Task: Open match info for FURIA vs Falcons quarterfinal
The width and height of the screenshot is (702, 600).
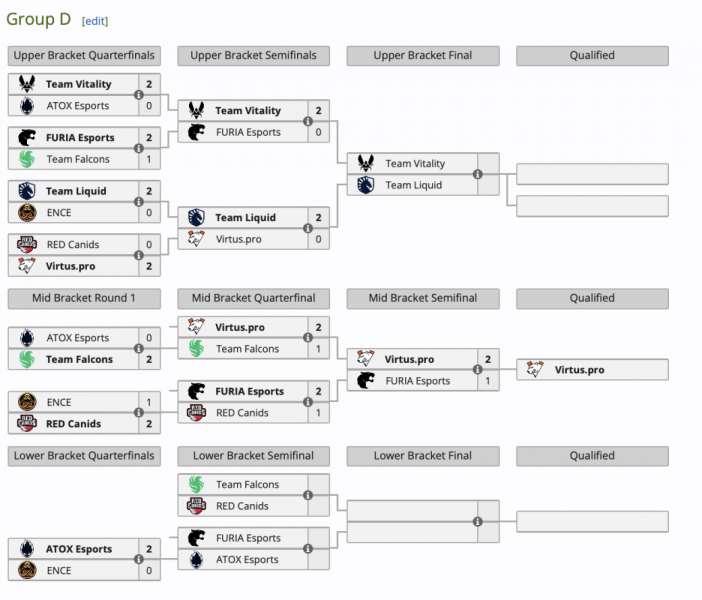Action: click(139, 148)
